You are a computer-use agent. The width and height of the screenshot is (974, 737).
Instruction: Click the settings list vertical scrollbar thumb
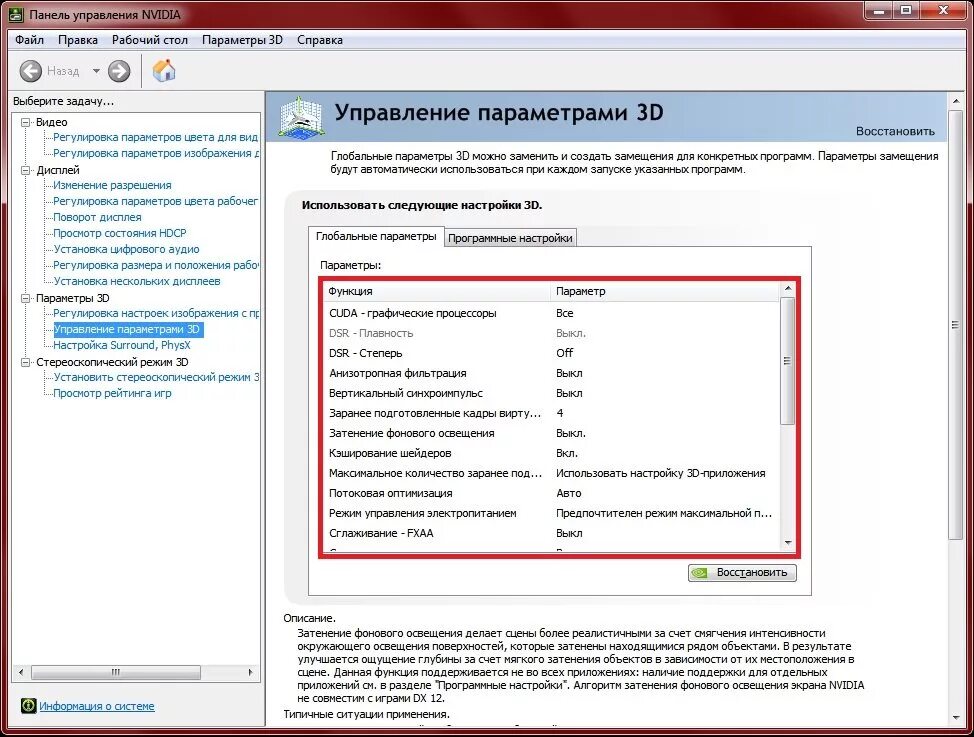coord(788,360)
